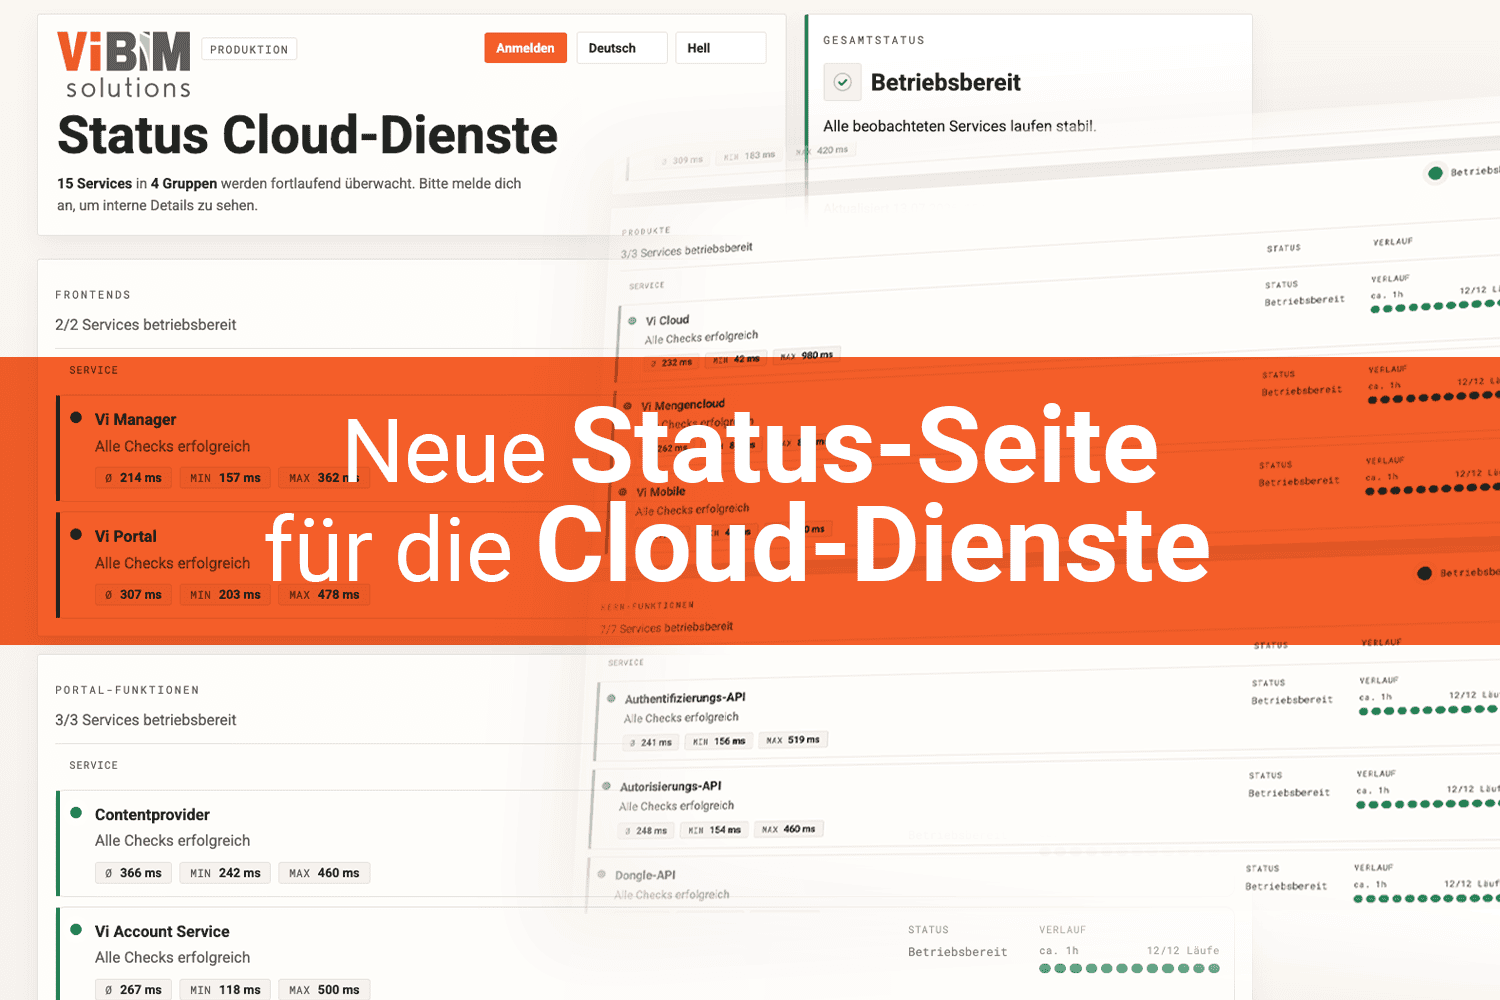This screenshot has height=1000, width=1500.
Task: Click "MAX 460 ms" in the Contentprovider row
Action: [x=324, y=873]
